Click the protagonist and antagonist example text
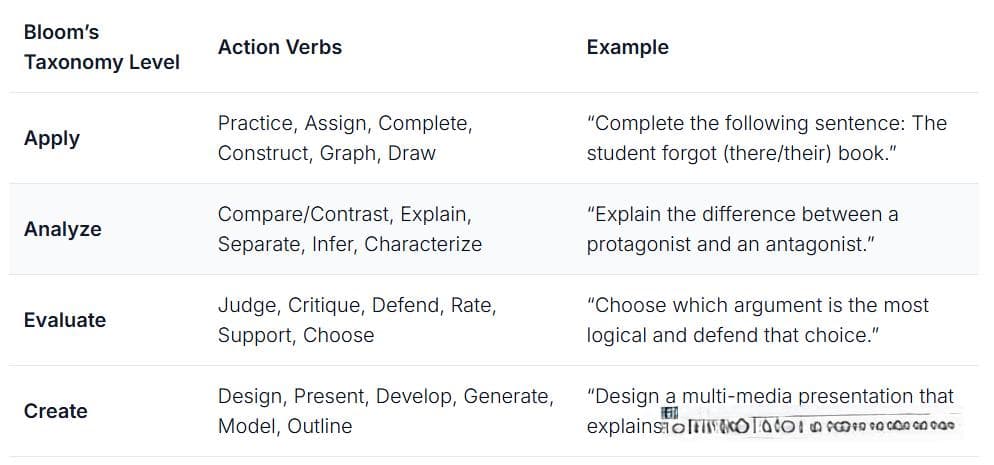The height and width of the screenshot is (465, 994). 742,229
